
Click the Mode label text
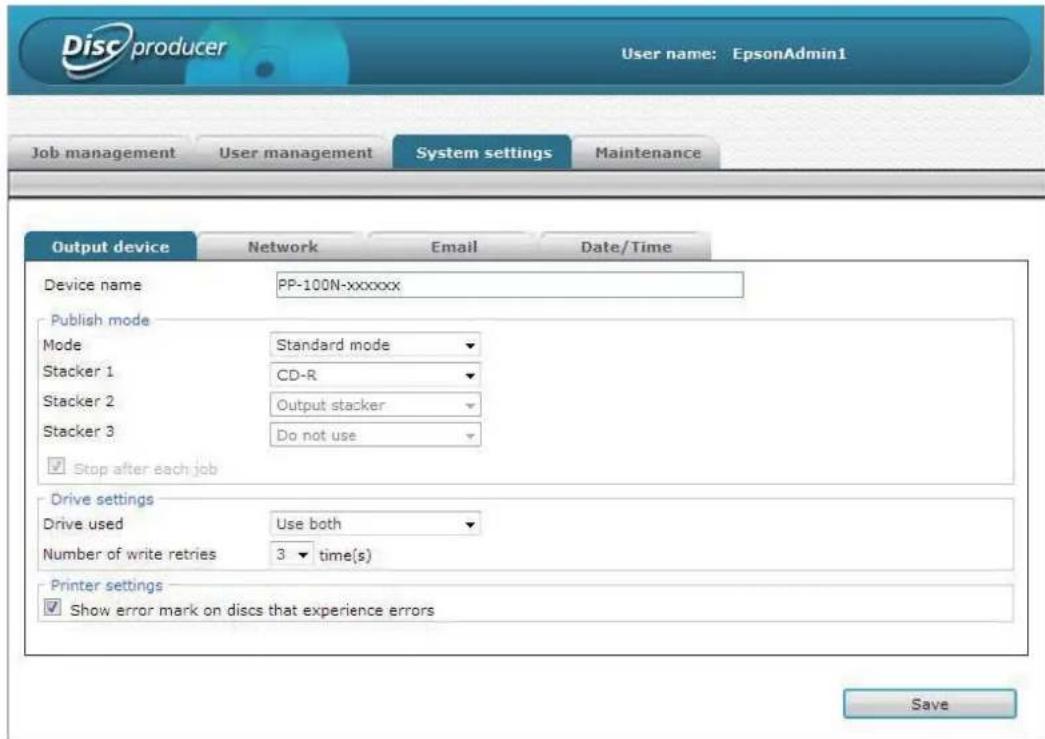pos(62,345)
